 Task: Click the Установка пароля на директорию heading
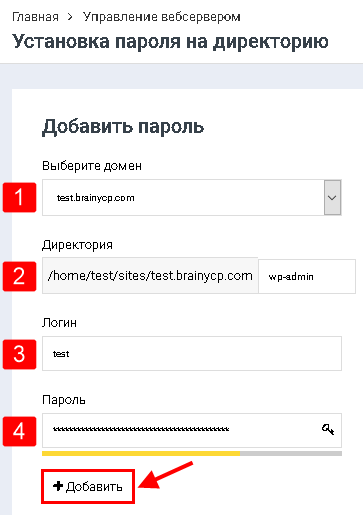tap(170, 42)
